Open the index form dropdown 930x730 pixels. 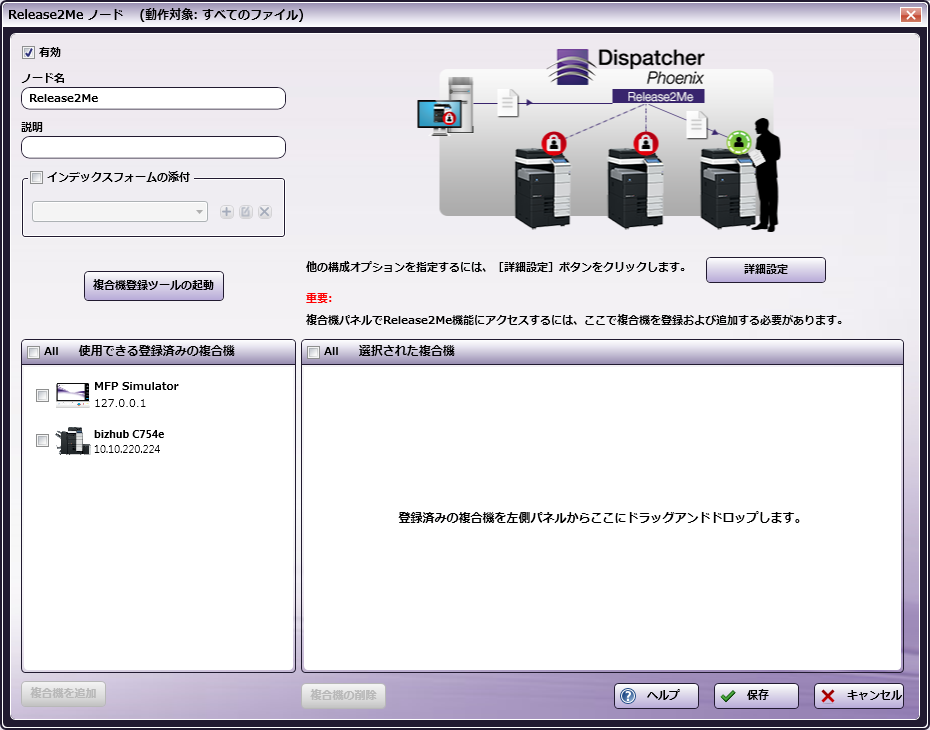click(x=120, y=212)
